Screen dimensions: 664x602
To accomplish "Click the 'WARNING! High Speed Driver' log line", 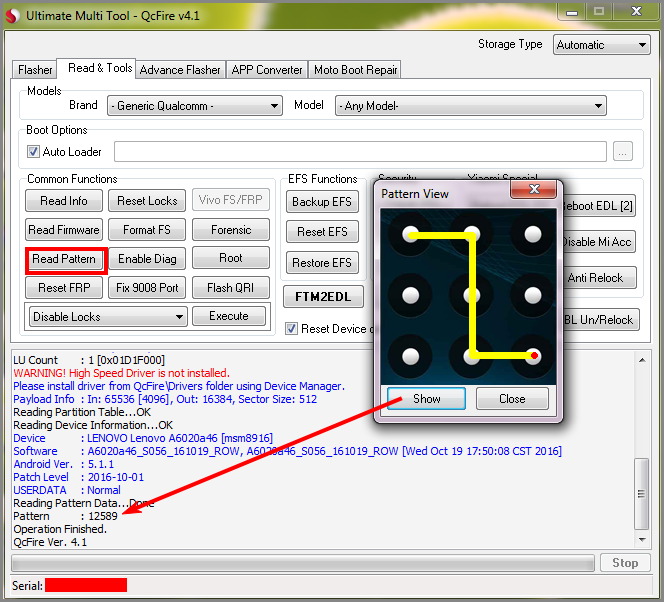I will (121, 373).
